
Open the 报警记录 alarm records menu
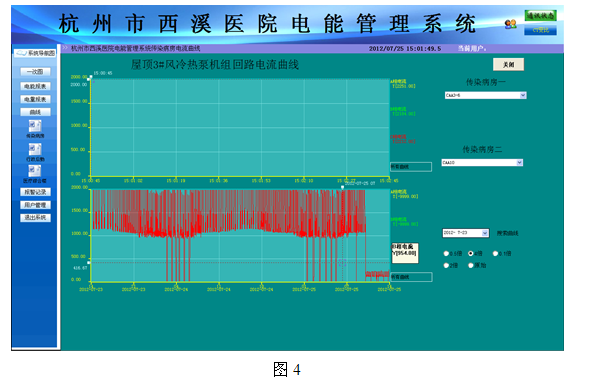(35, 192)
